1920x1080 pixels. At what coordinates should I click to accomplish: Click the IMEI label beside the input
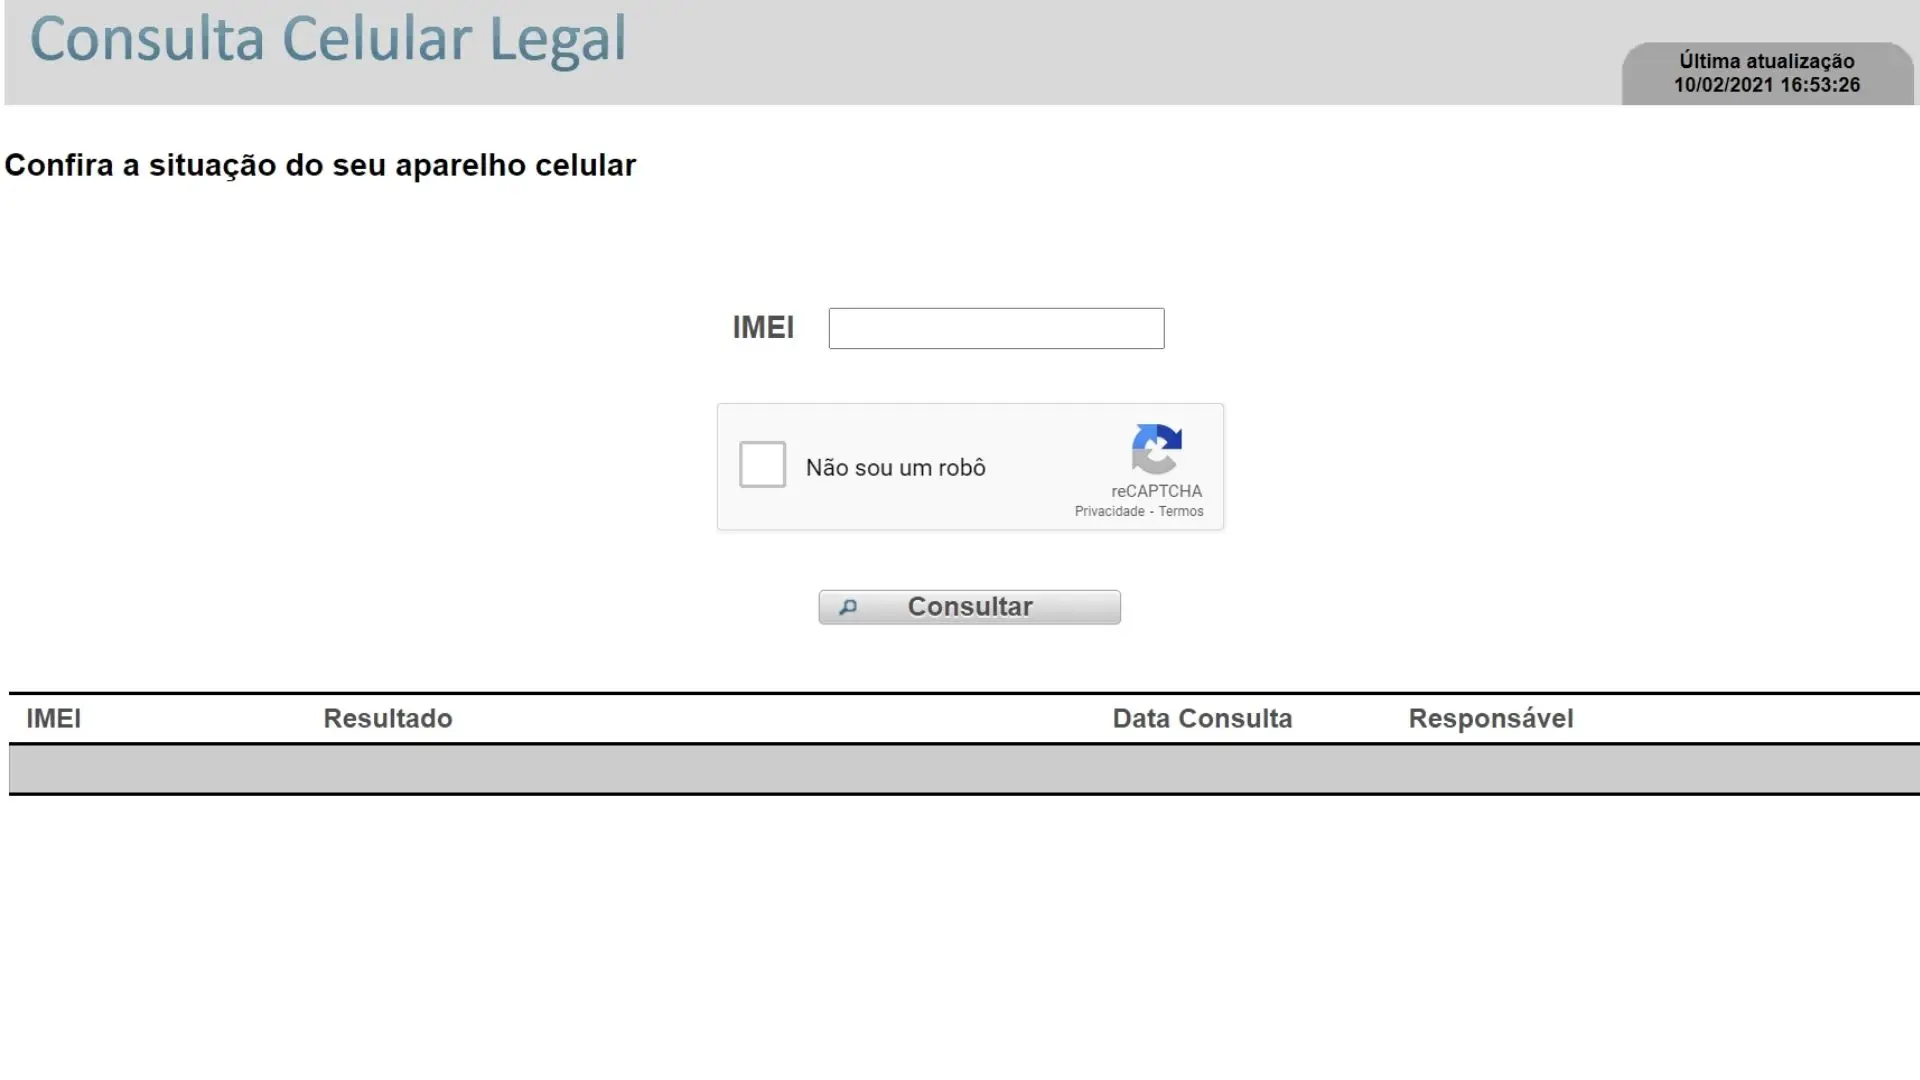pyautogui.click(x=763, y=327)
